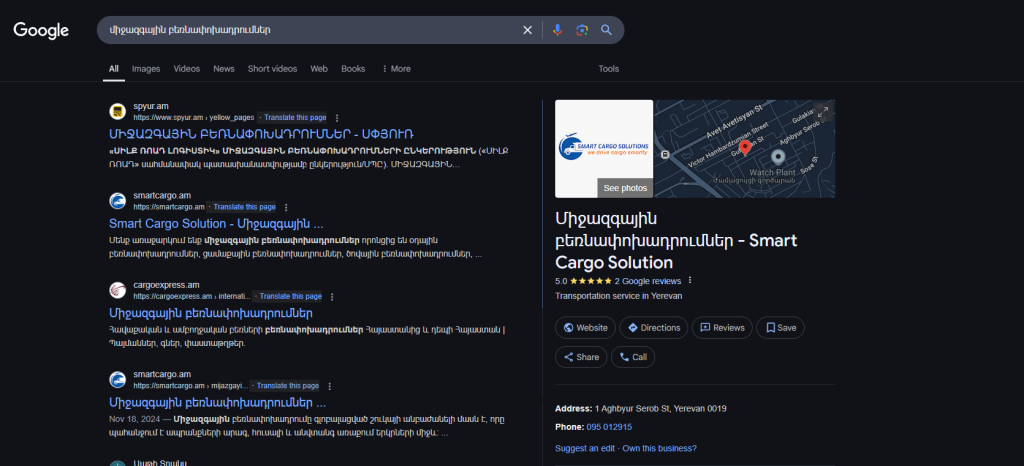
Task: Click See photos on business thumbnail
Action: coord(625,188)
